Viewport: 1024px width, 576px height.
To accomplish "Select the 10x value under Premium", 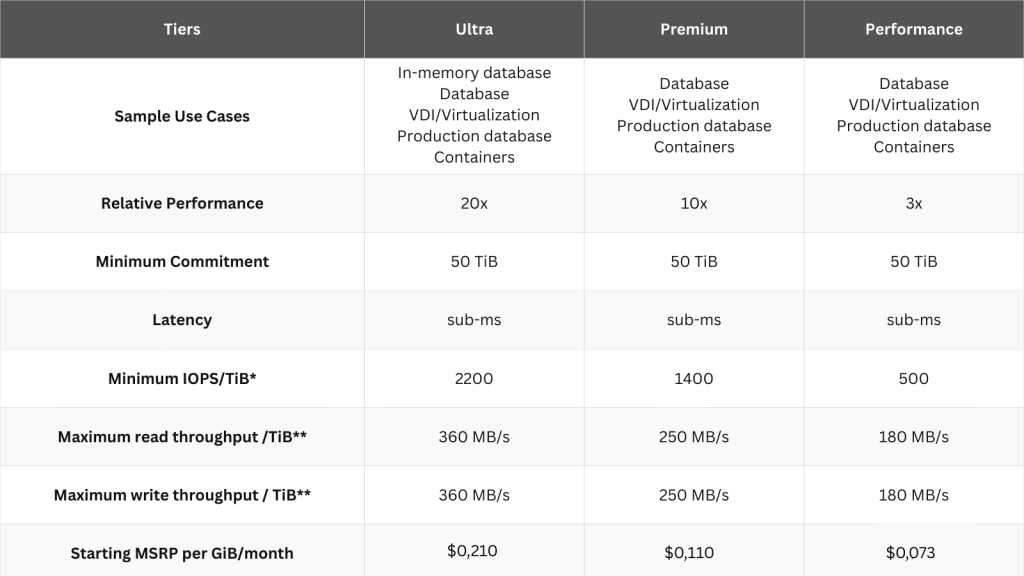I will click(x=694, y=203).
